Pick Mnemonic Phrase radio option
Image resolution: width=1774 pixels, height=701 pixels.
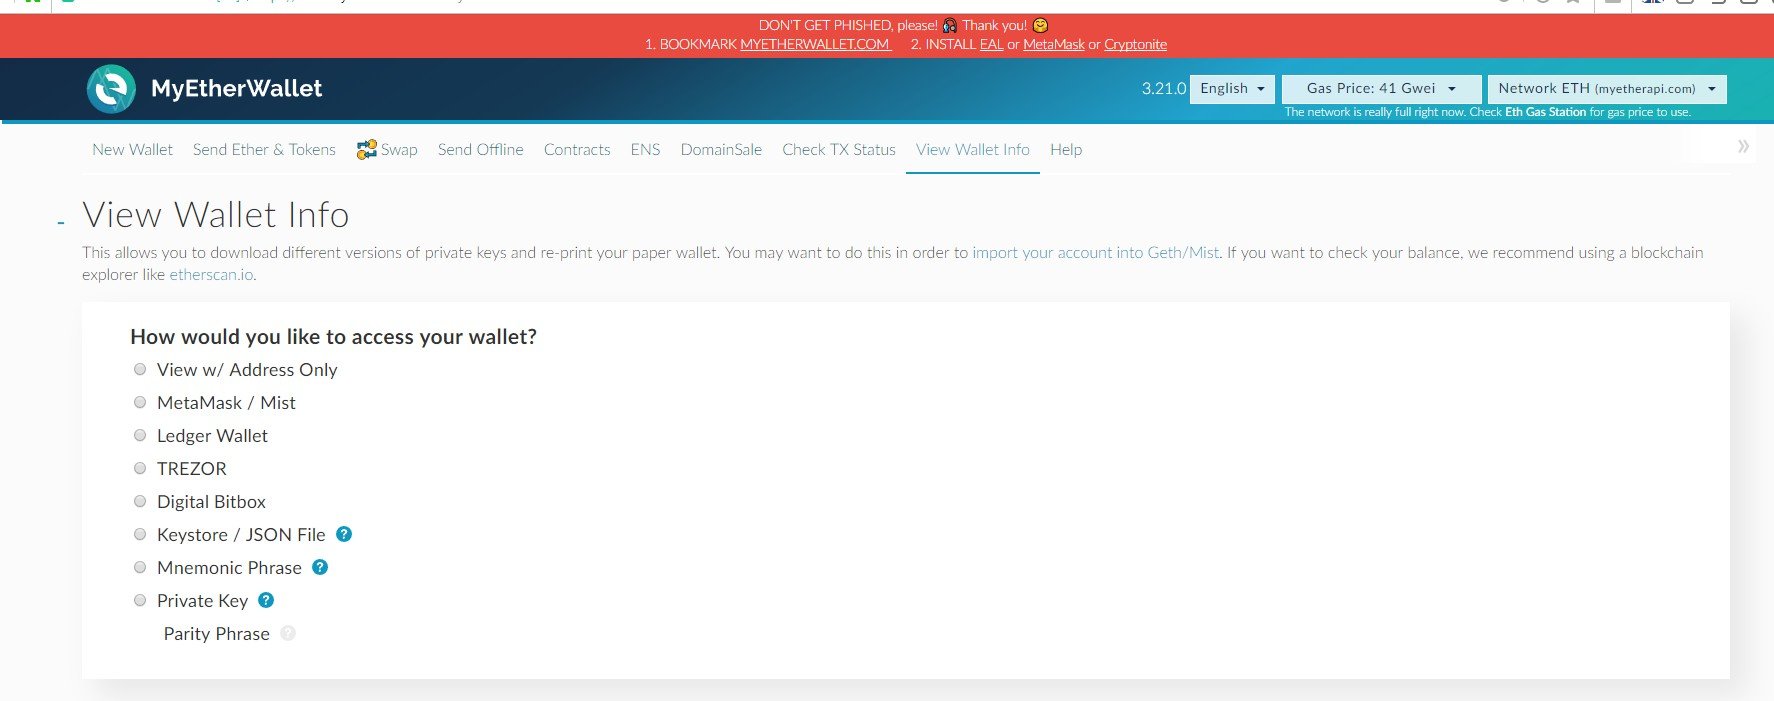point(140,567)
